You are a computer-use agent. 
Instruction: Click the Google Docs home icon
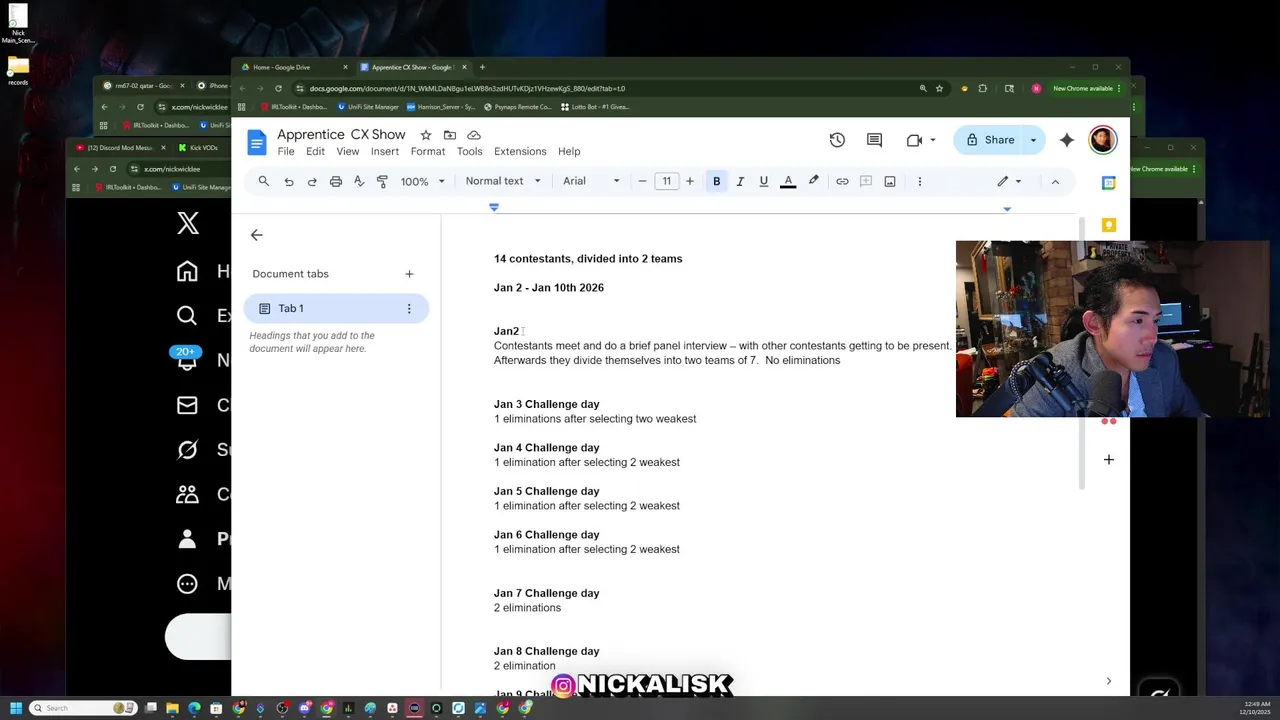pyautogui.click(x=257, y=142)
